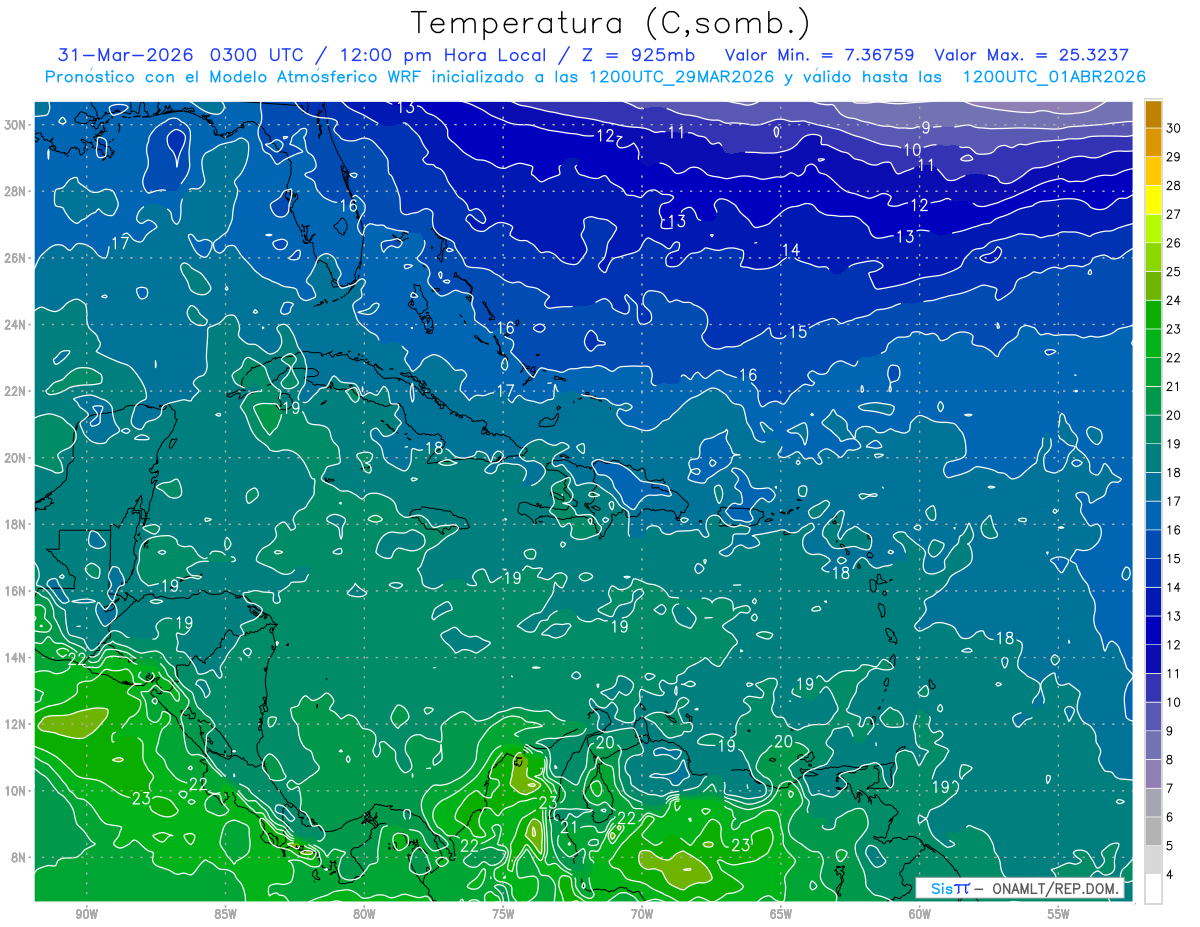Click the contour label '14' on the map
This screenshot has width=1200, height=927.
click(790, 250)
